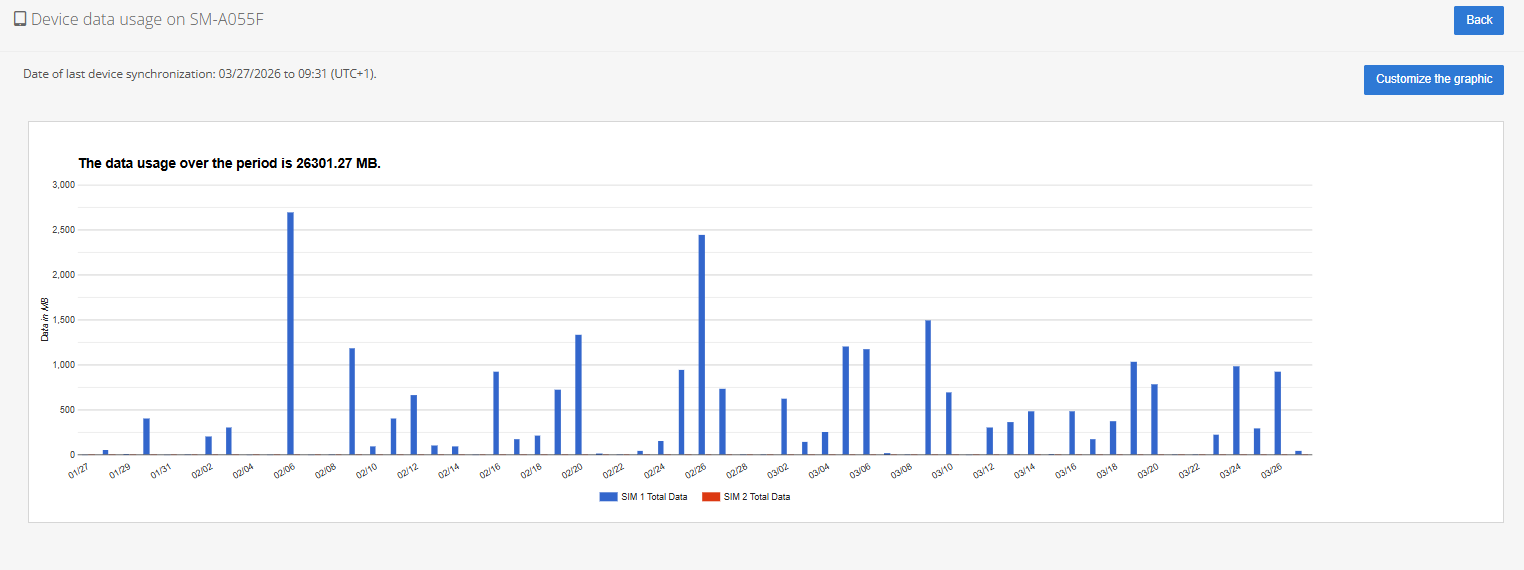Click the blue SIM 1 legend swatch
The image size is (1524, 570).
click(609, 497)
